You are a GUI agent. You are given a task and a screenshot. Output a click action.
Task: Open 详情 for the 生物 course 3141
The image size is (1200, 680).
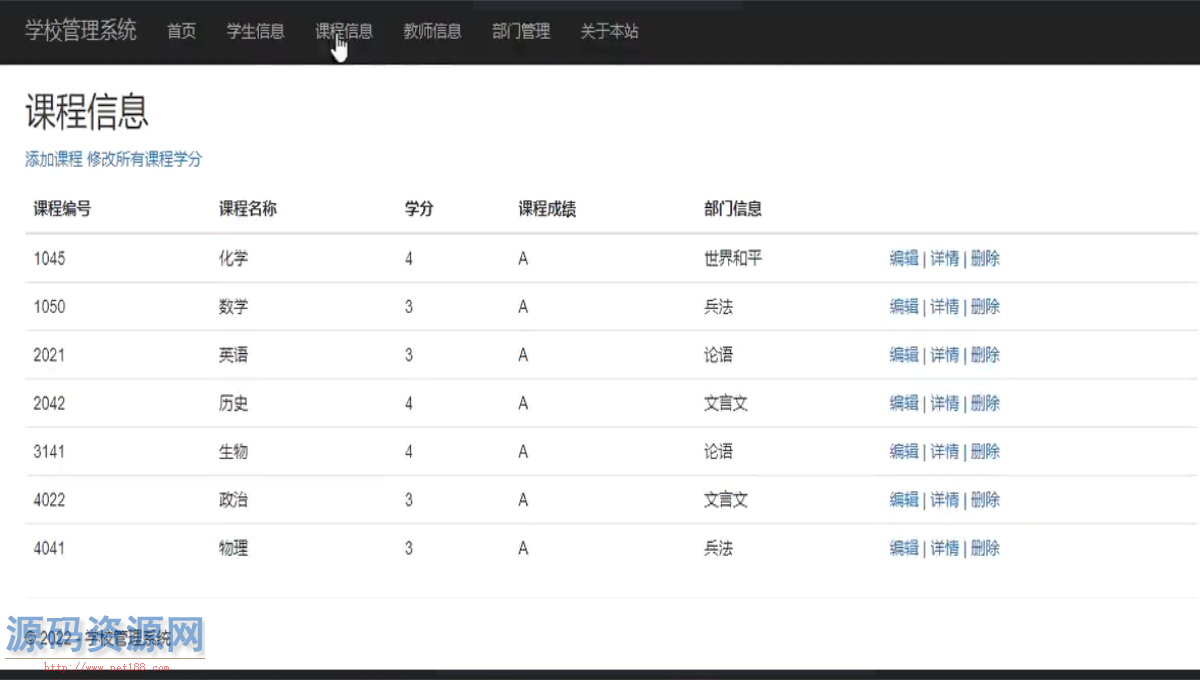(x=945, y=451)
